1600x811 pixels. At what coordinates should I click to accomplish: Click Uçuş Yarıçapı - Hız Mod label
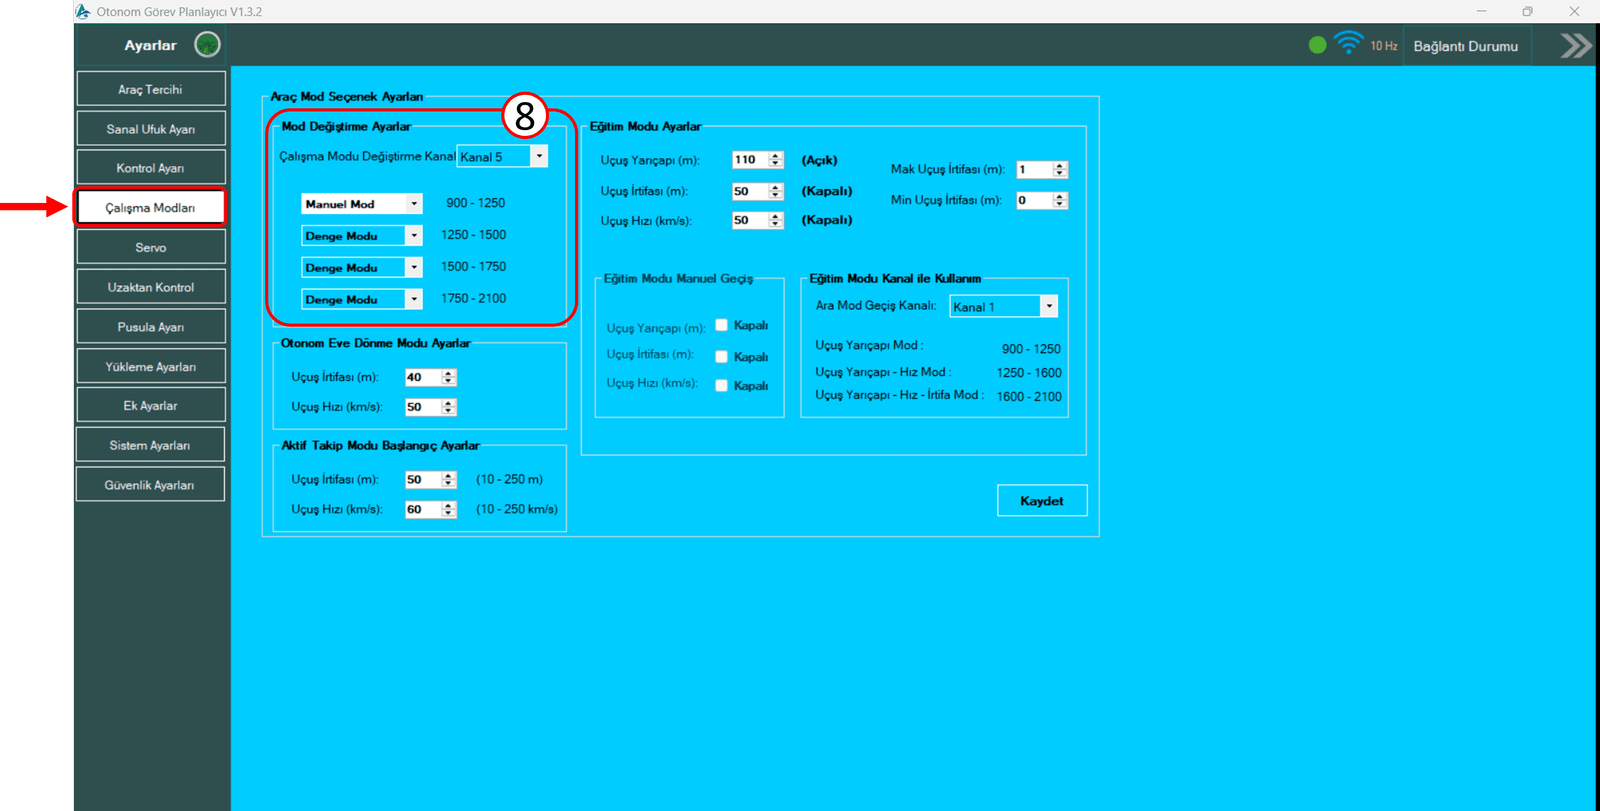[x=883, y=372]
